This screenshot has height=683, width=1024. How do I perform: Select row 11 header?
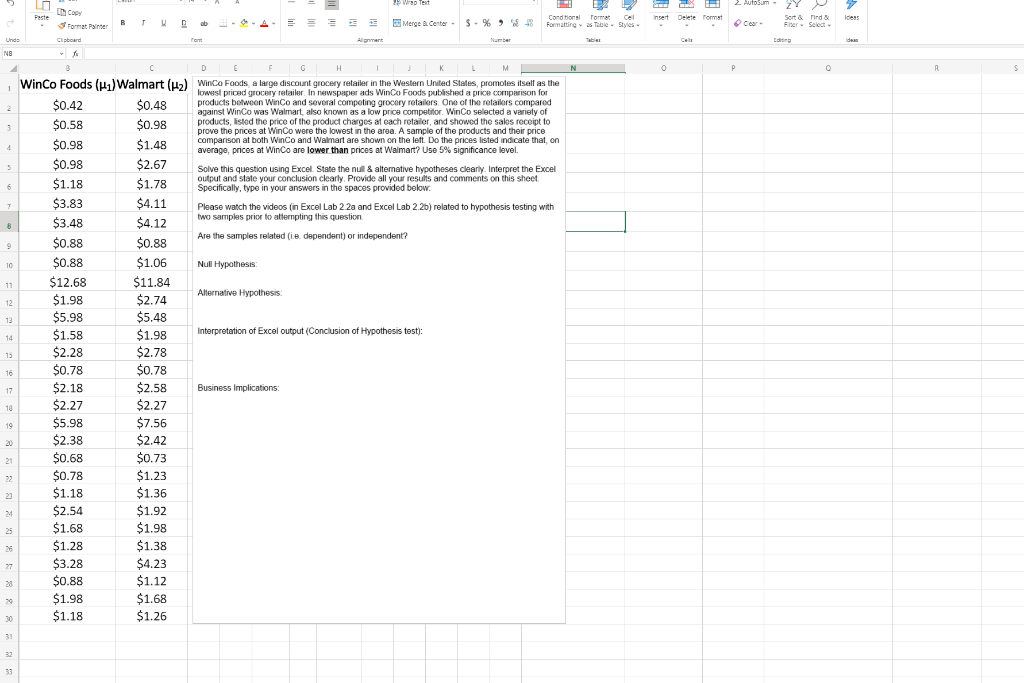[x=9, y=283]
